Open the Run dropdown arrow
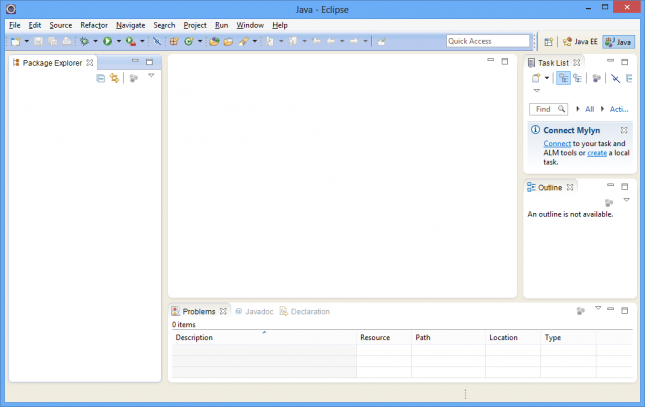 point(118,41)
